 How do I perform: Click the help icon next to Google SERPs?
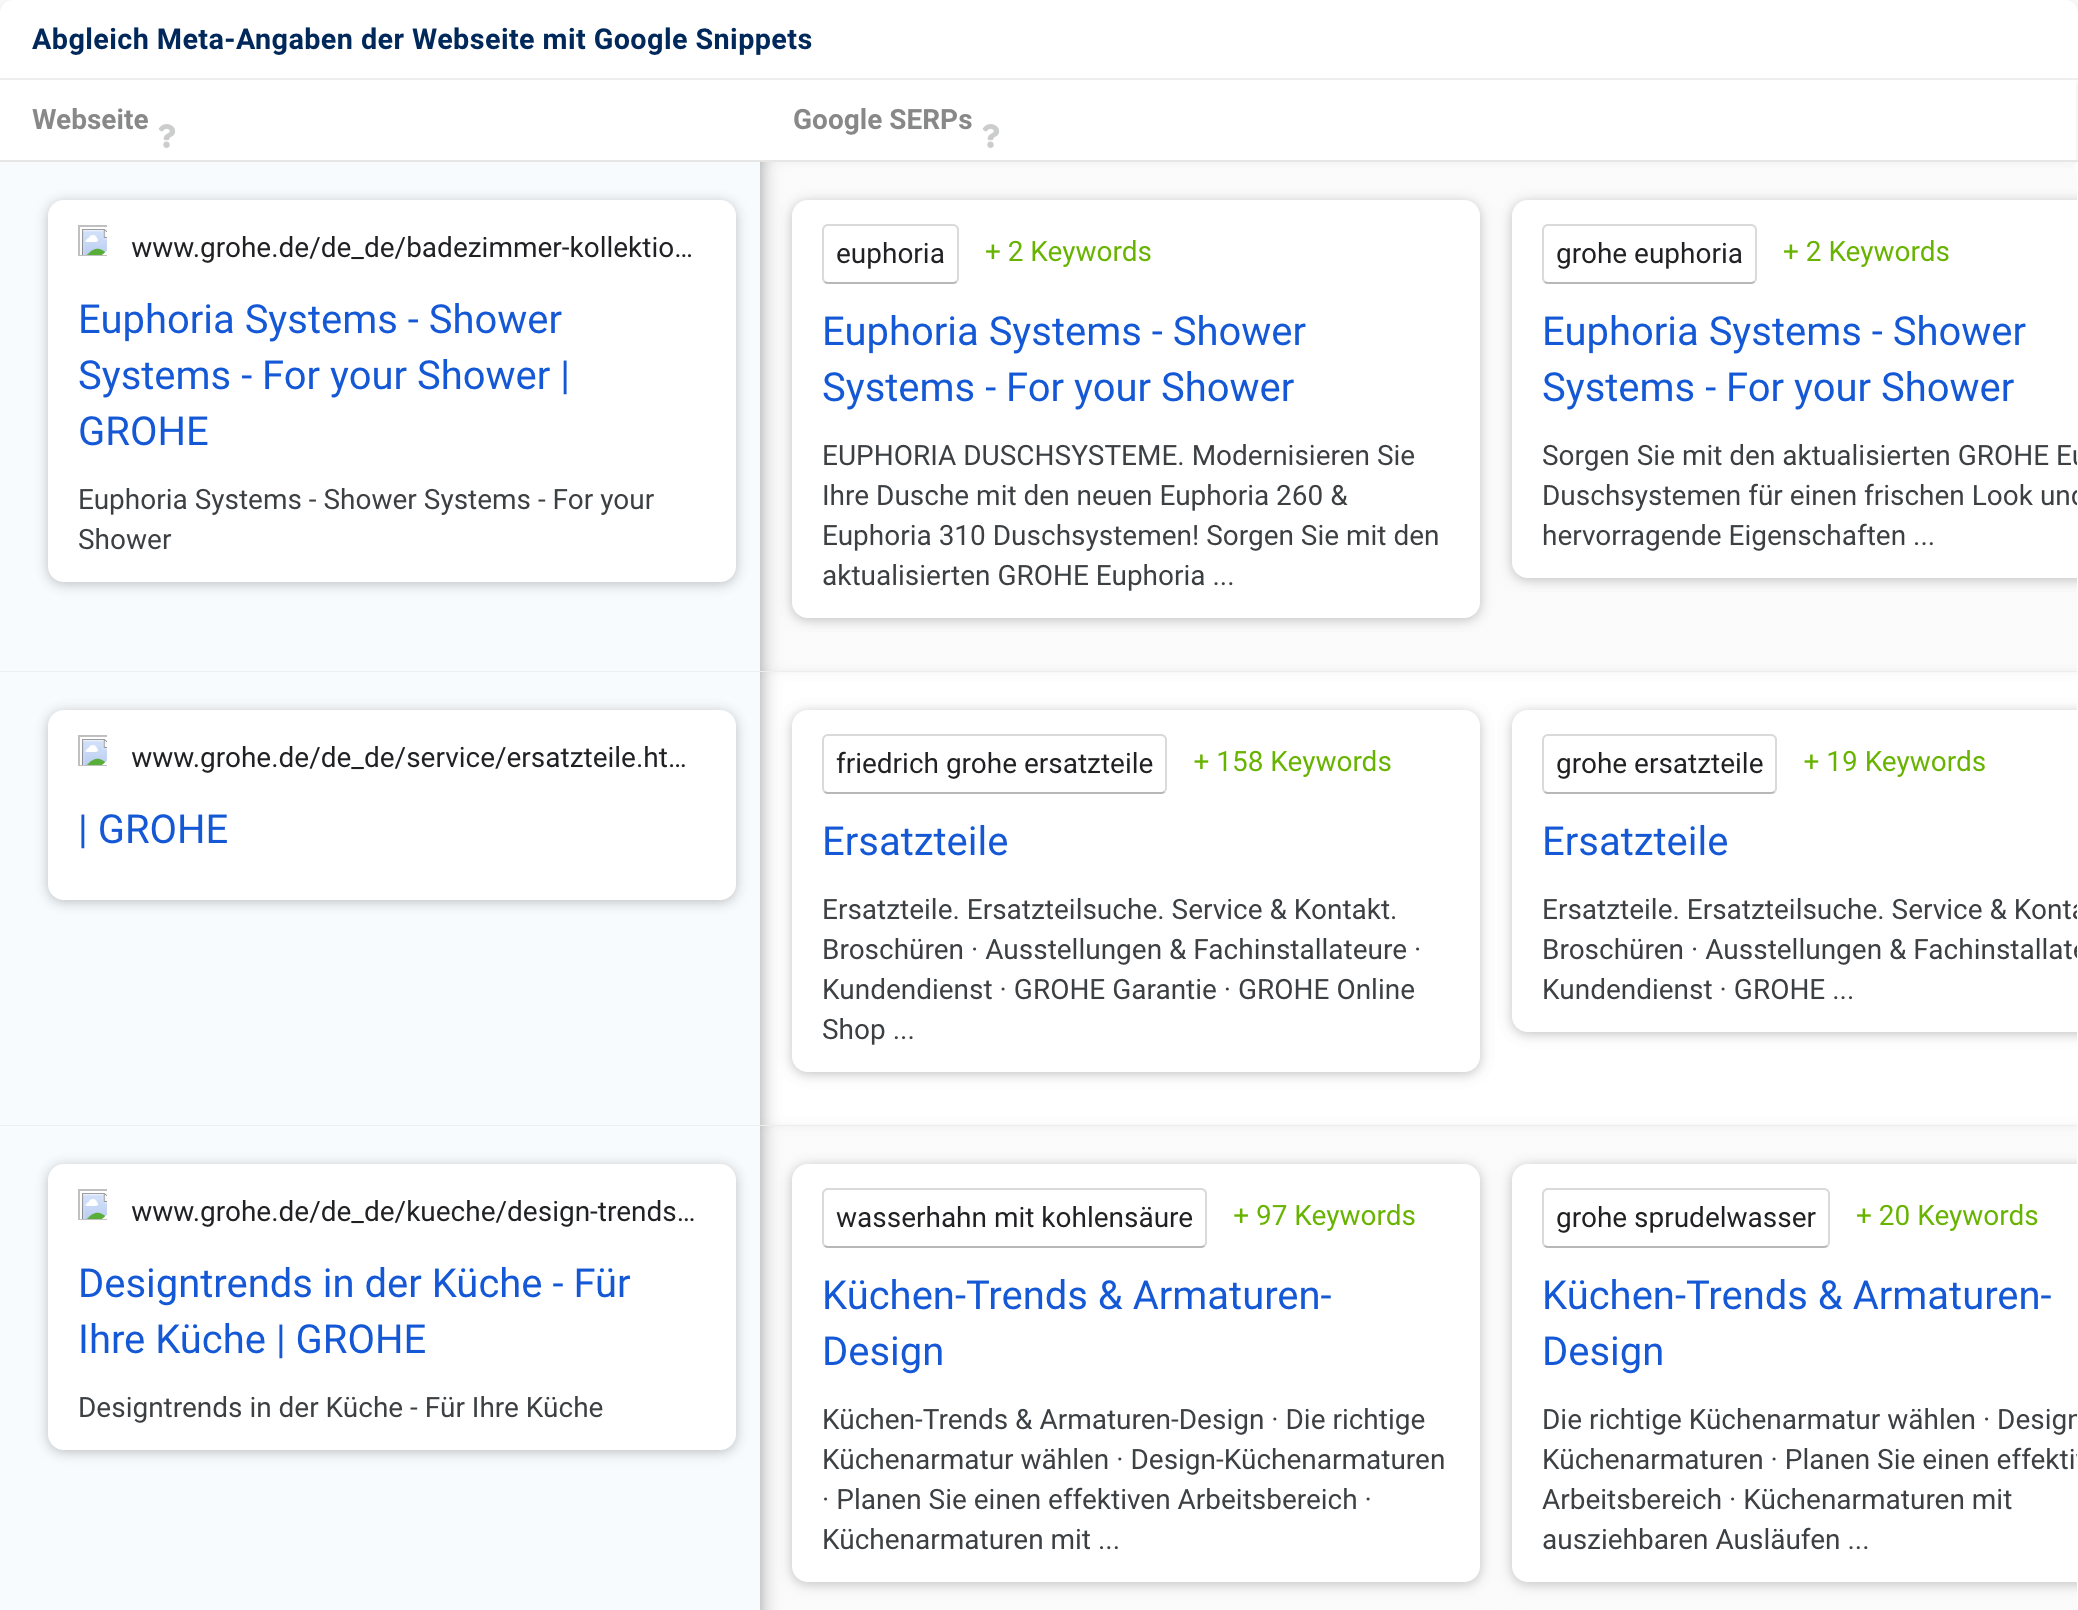pyautogui.click(x=990, y=135)
